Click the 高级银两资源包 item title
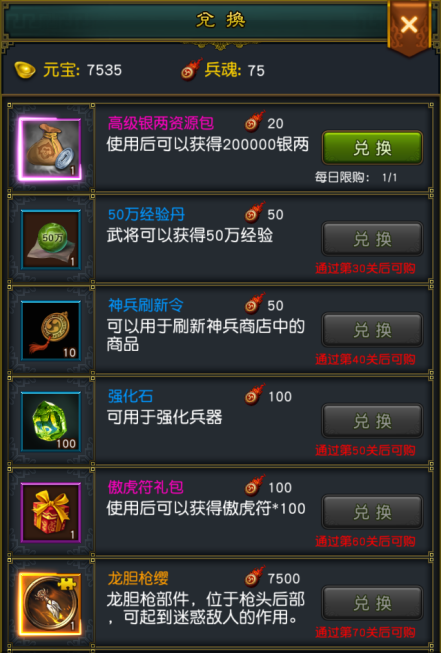441x654 pixels. coord(161,123)
